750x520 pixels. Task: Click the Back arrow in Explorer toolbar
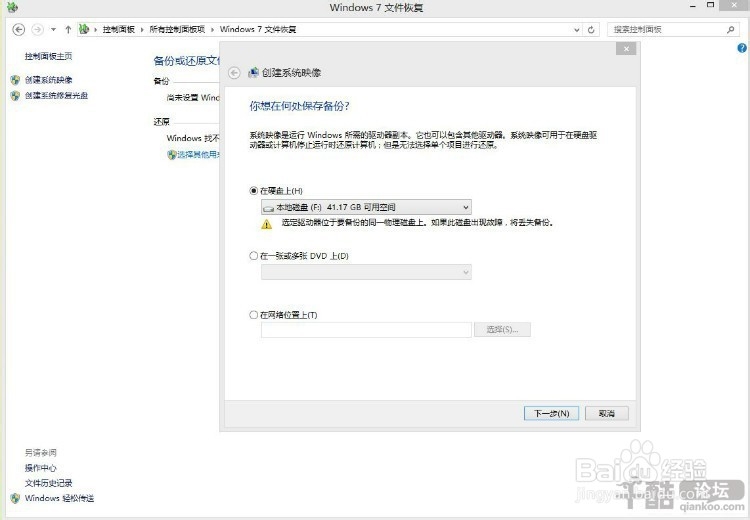coord(18,30)
